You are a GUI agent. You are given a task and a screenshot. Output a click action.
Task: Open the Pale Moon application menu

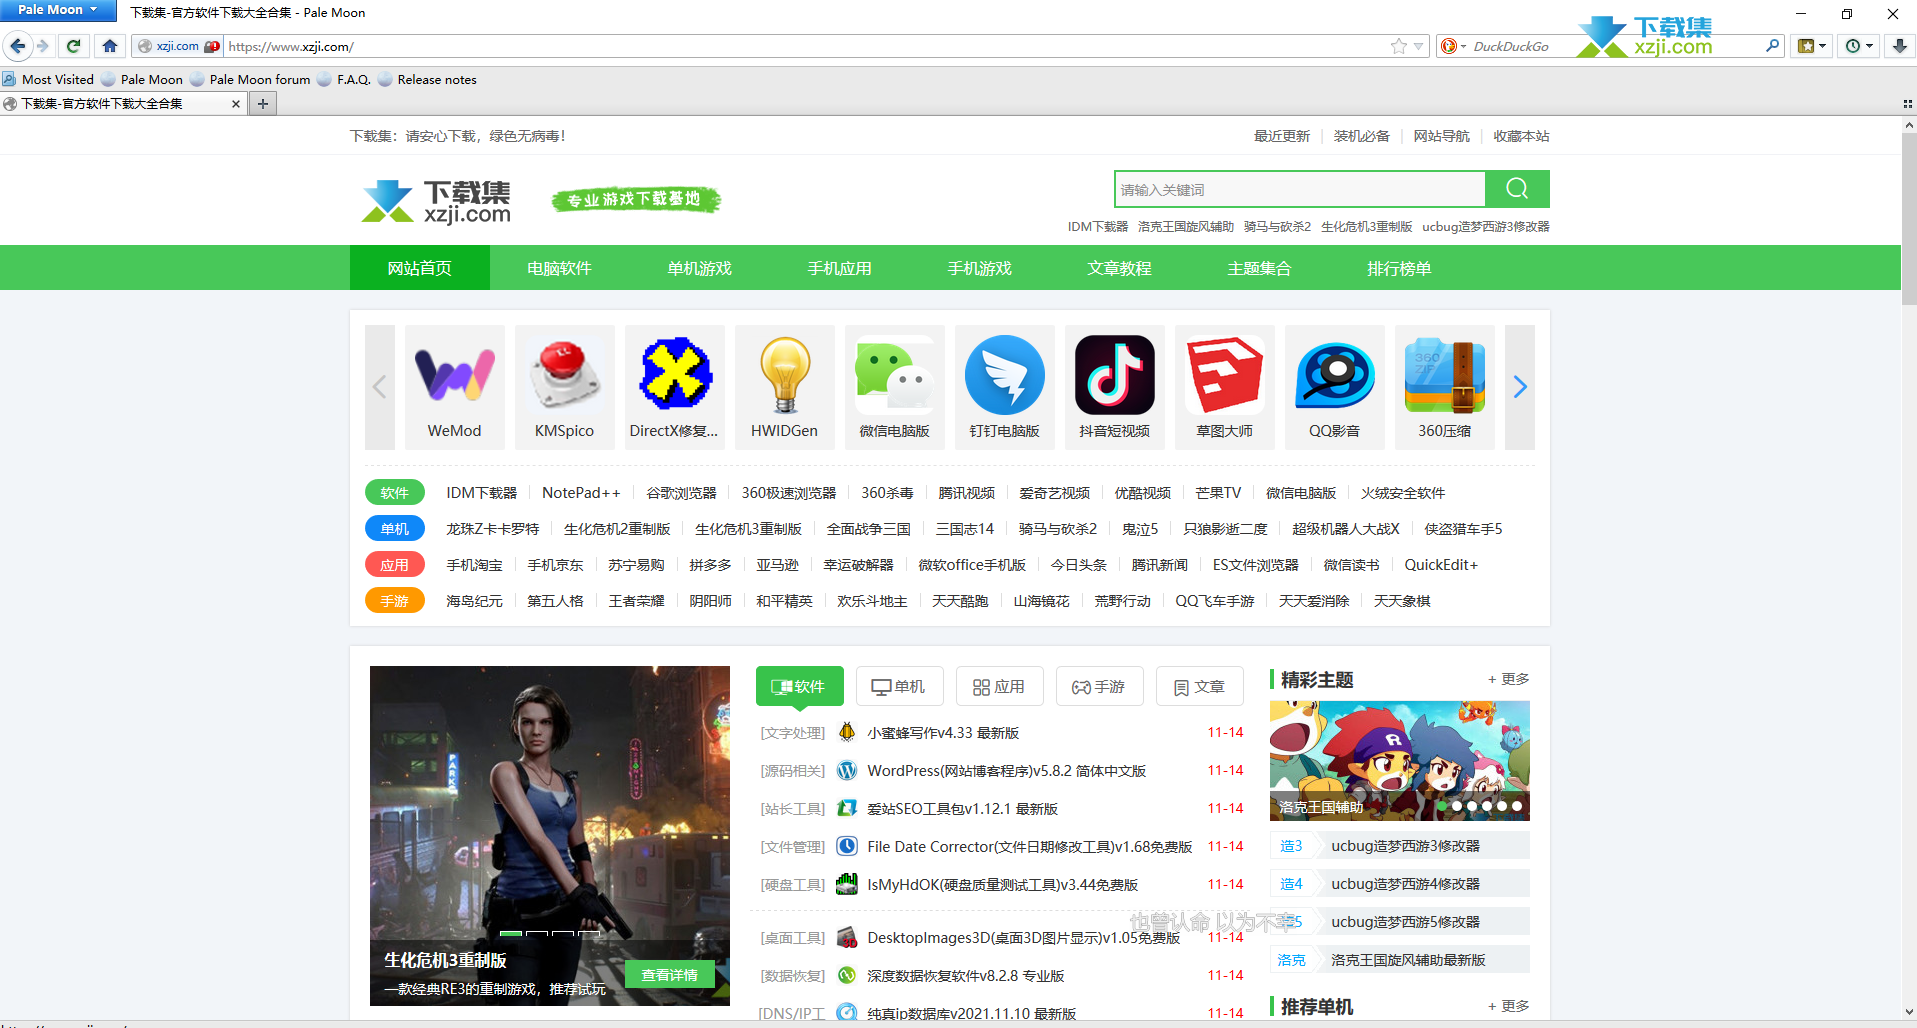pyautogui.click(x=58, y=10)
